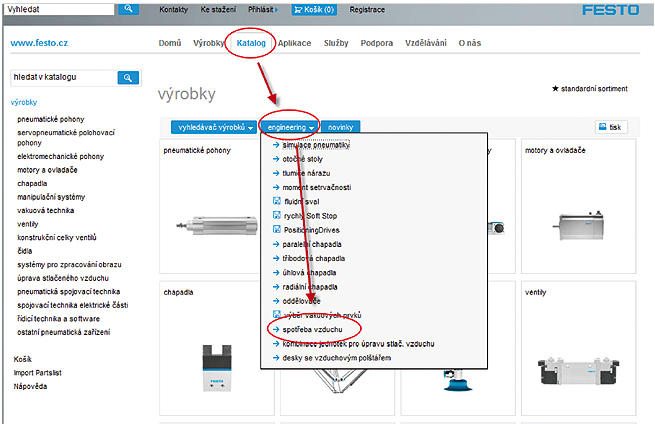The height and width of the screenshot is (426, 655).
Task: Select paralelní chapadla menu entry
Action: coord(307,244)
